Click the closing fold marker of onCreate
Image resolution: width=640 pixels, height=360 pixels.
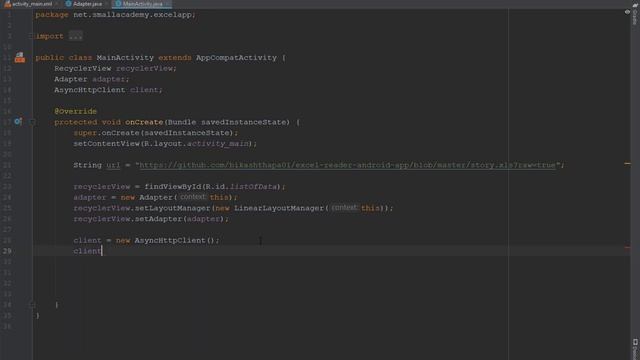coord(32,304)
